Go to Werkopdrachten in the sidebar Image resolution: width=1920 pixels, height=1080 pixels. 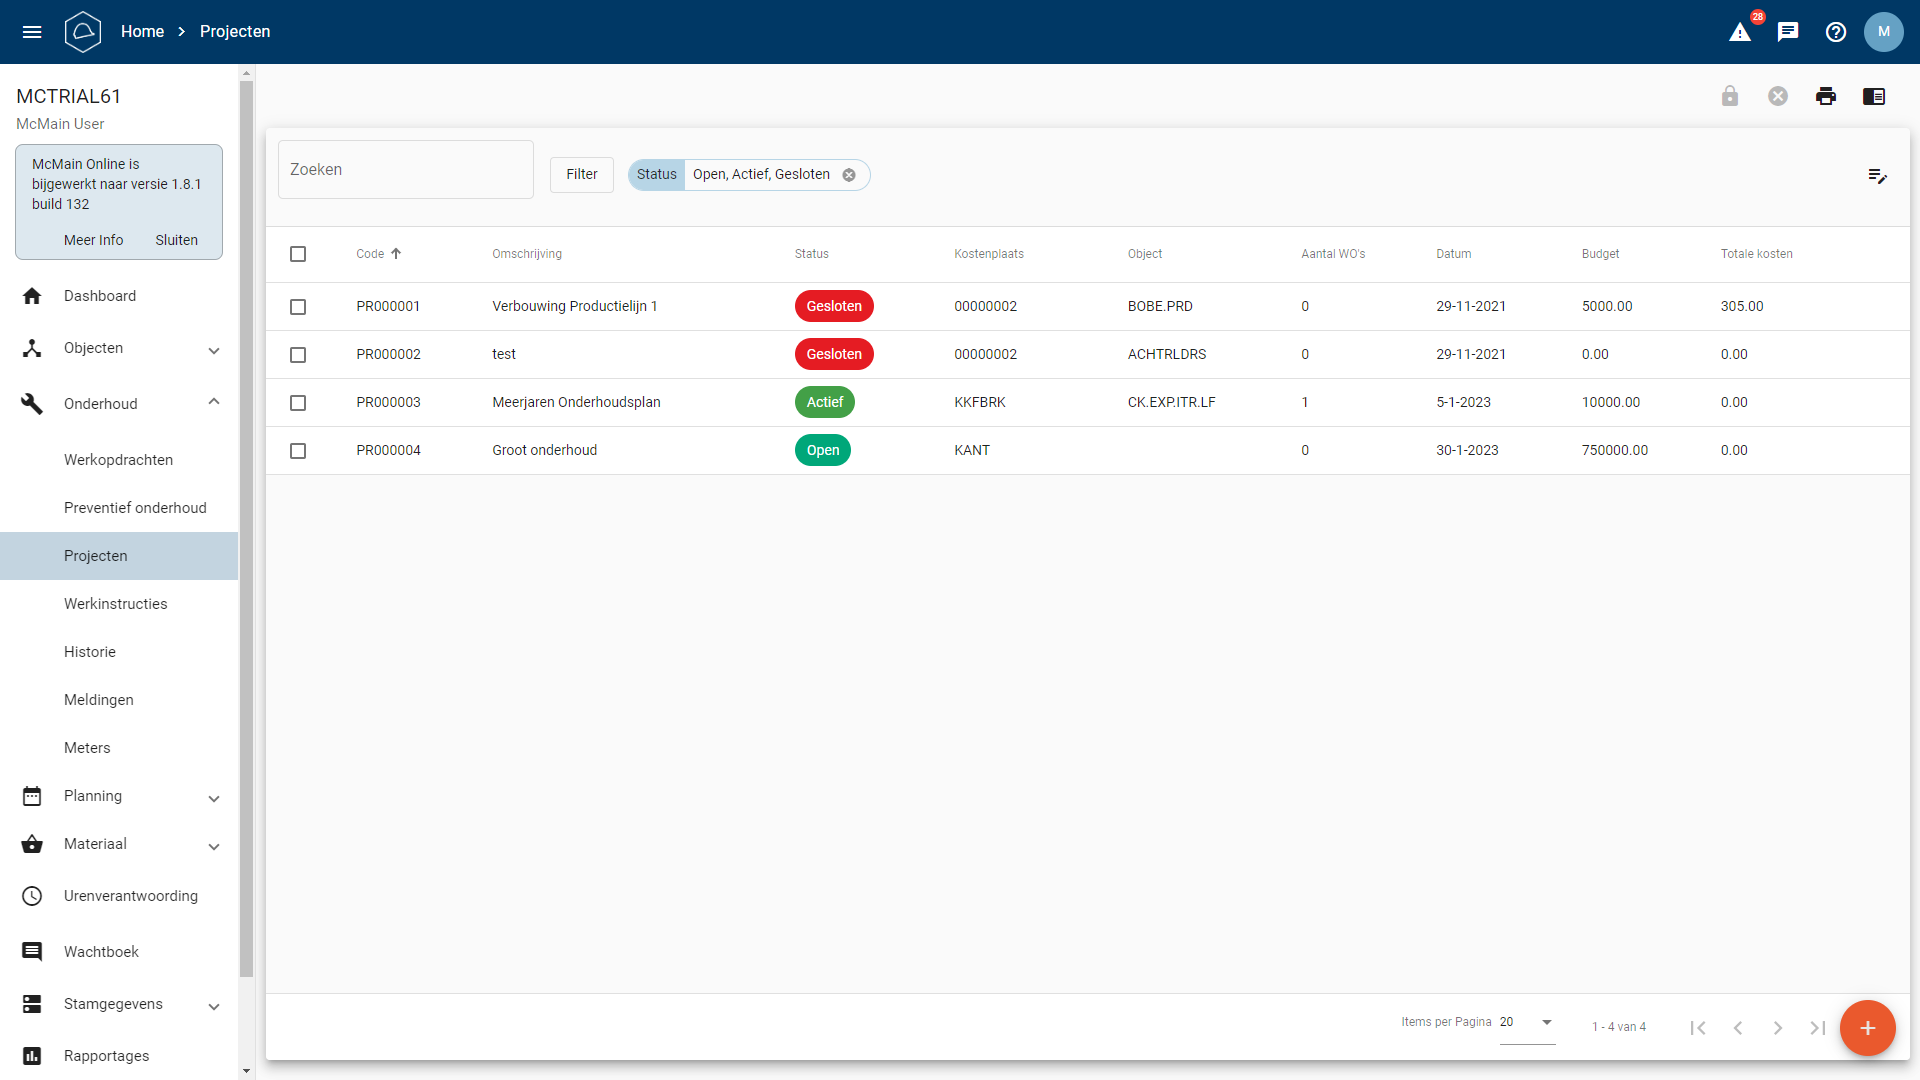118,460
